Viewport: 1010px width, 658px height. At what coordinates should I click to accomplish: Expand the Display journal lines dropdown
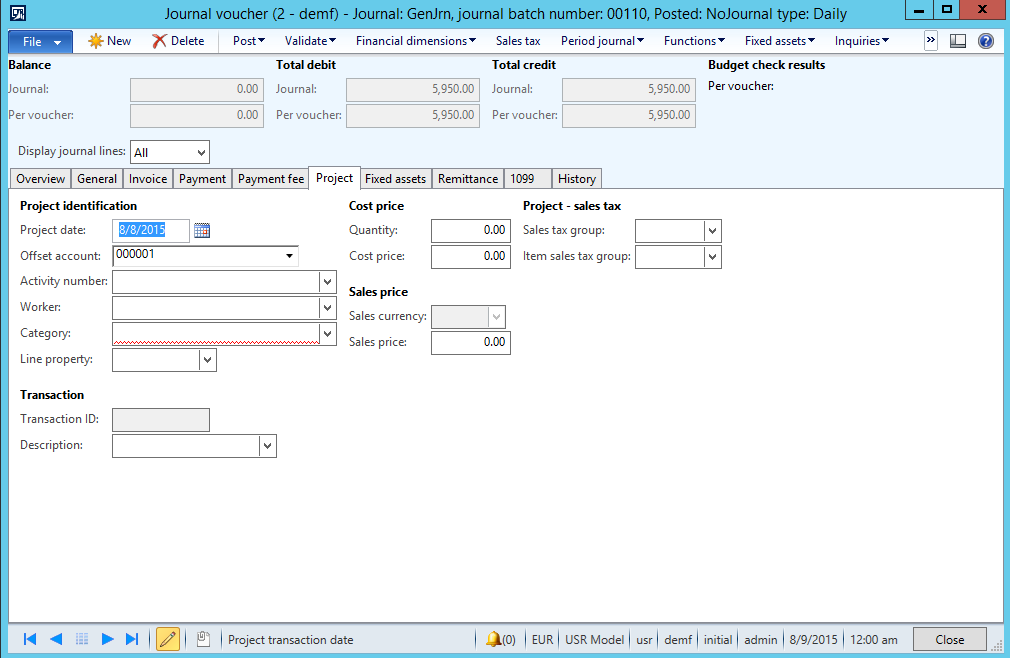point(202,152)
